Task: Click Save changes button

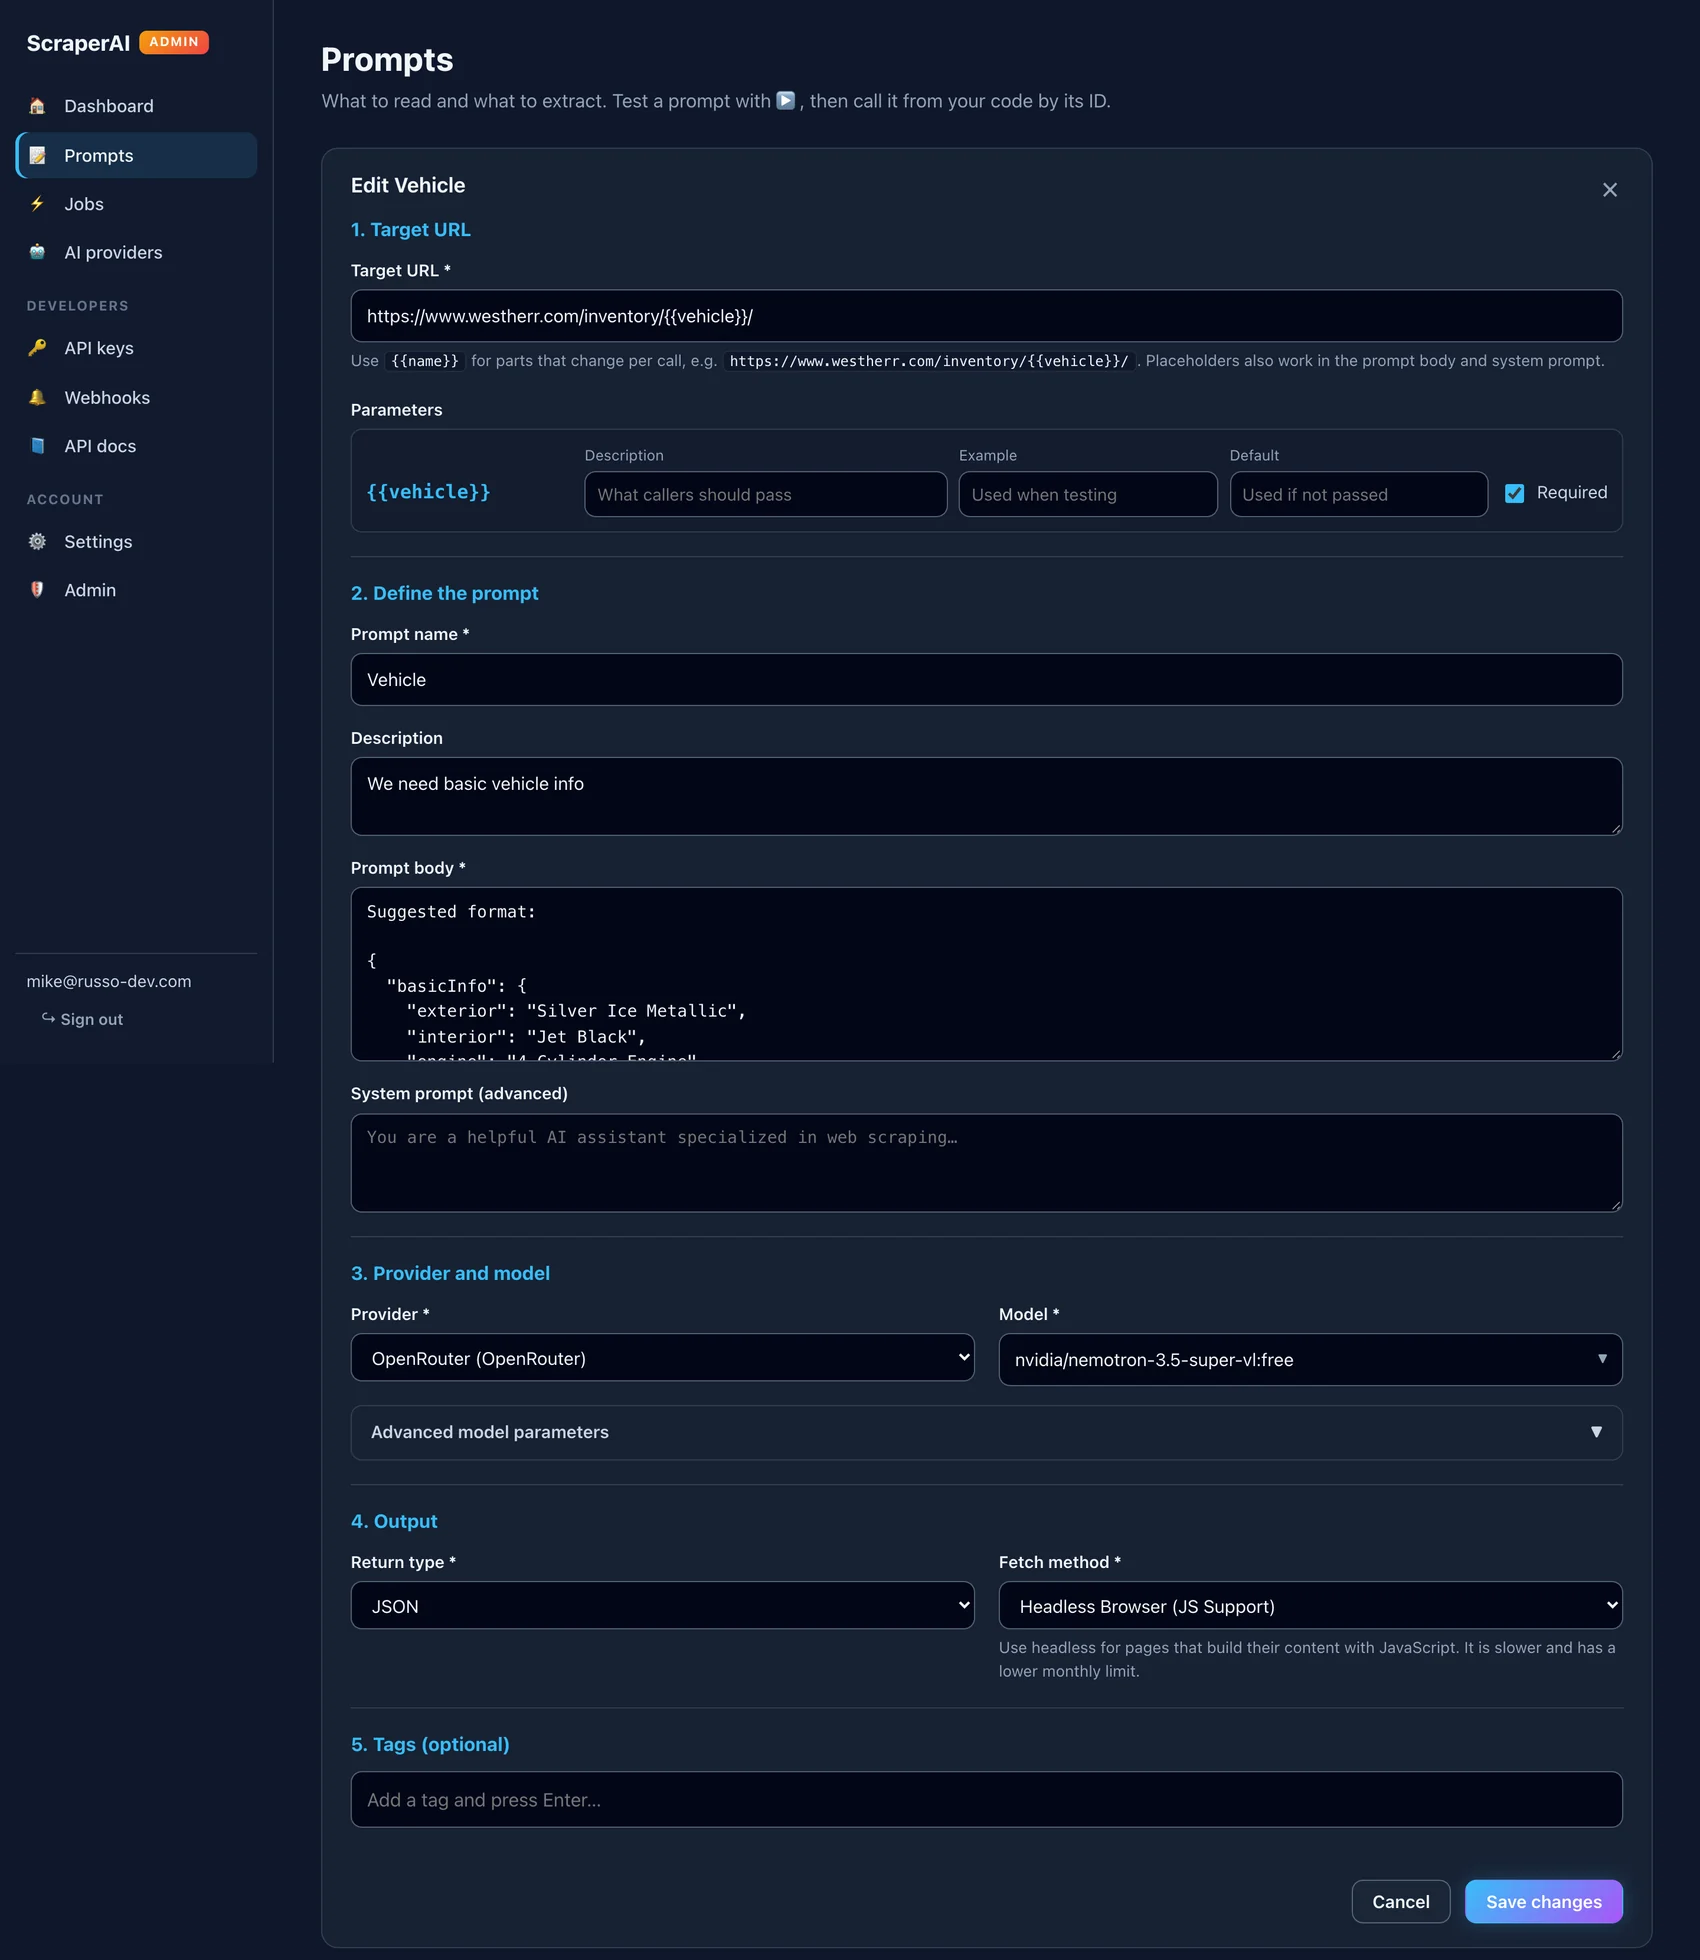Action: pyautogui.click(x=1543, y=1901)
